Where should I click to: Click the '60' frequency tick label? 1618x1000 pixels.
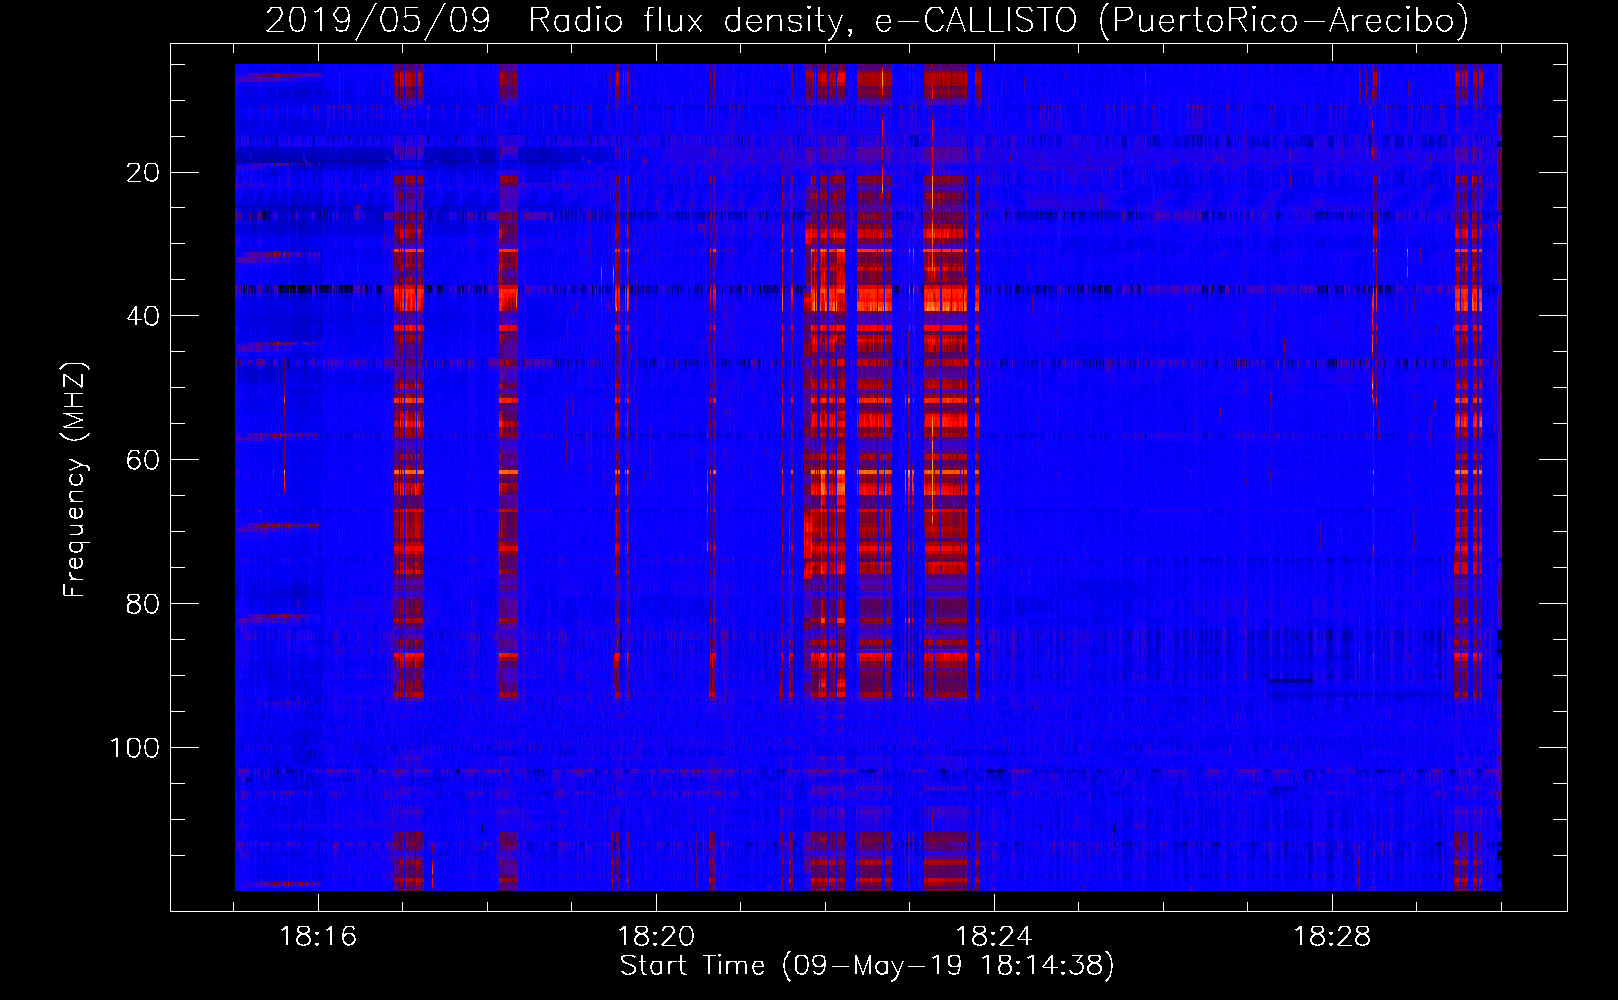point(143,460)
